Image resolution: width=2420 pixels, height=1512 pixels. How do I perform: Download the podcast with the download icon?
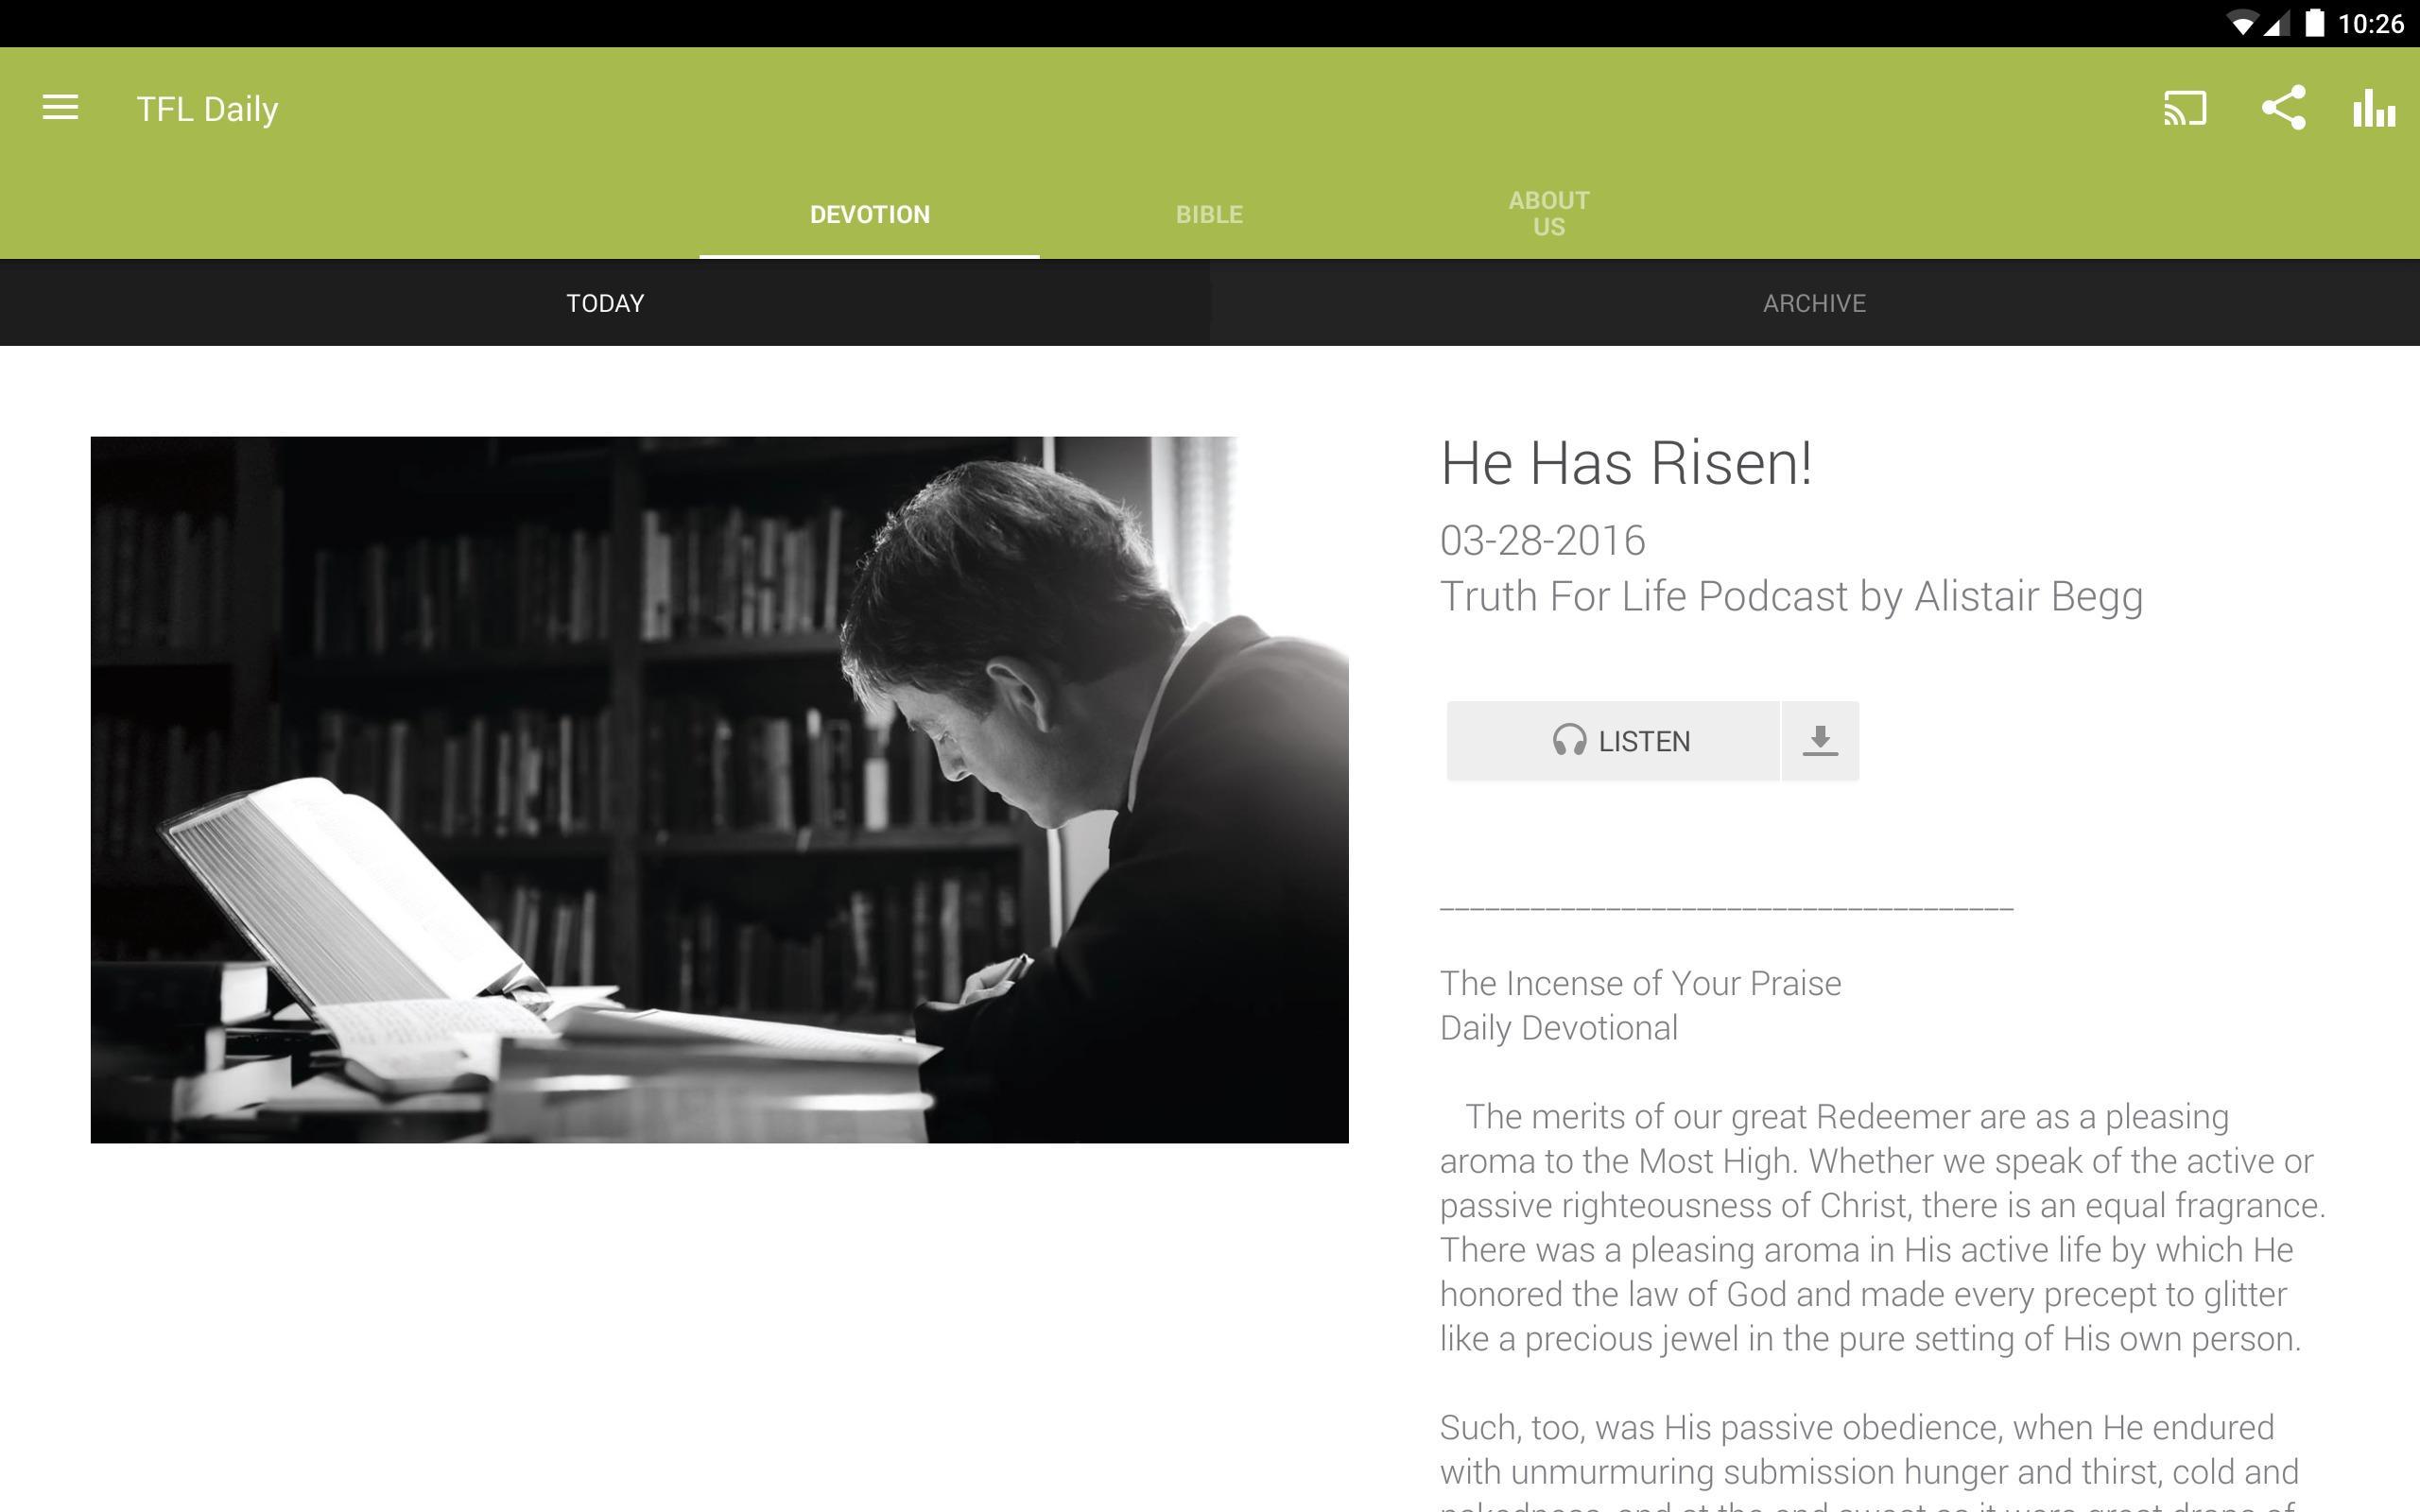click(1820, 741)
